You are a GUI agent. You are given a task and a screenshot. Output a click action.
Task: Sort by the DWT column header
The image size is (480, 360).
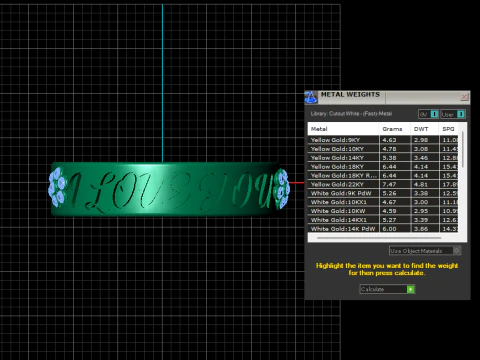click(x=424, y=129)
